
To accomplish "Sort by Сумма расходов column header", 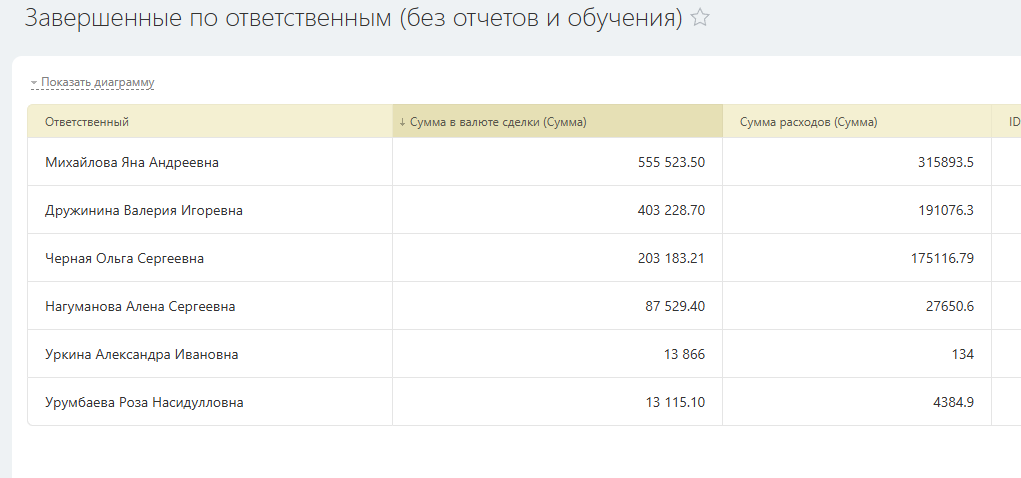I will [x=808, y=122].
